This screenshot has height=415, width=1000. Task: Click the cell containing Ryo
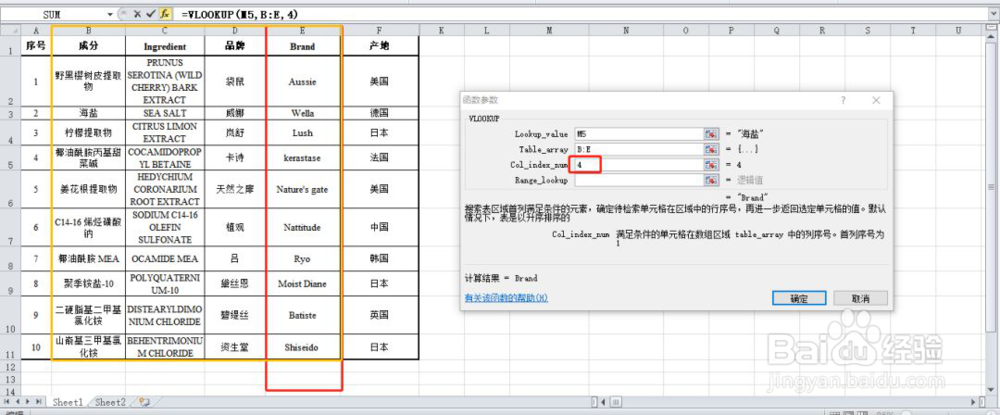point(302,259)
